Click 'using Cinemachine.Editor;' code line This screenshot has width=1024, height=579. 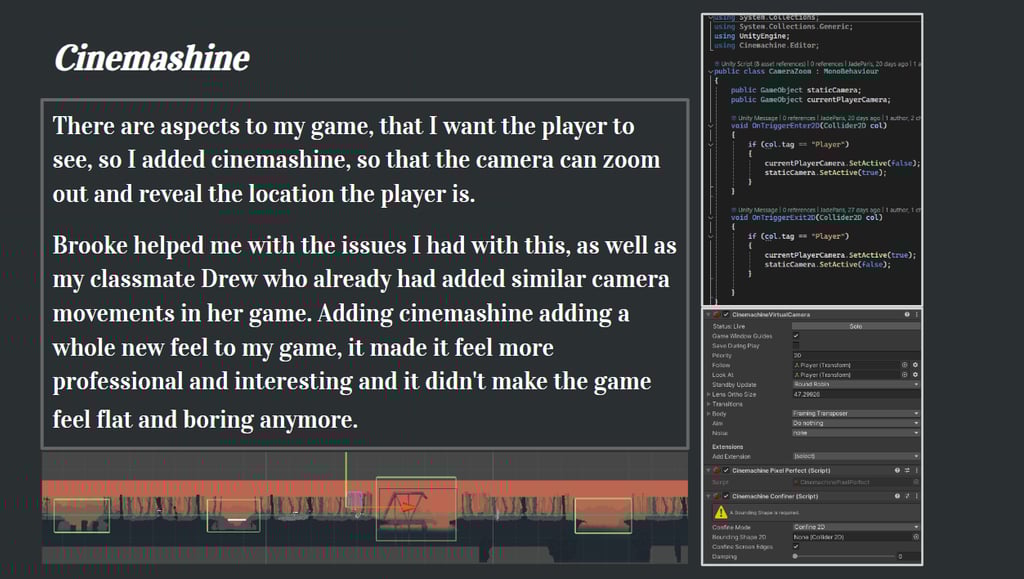766,45
